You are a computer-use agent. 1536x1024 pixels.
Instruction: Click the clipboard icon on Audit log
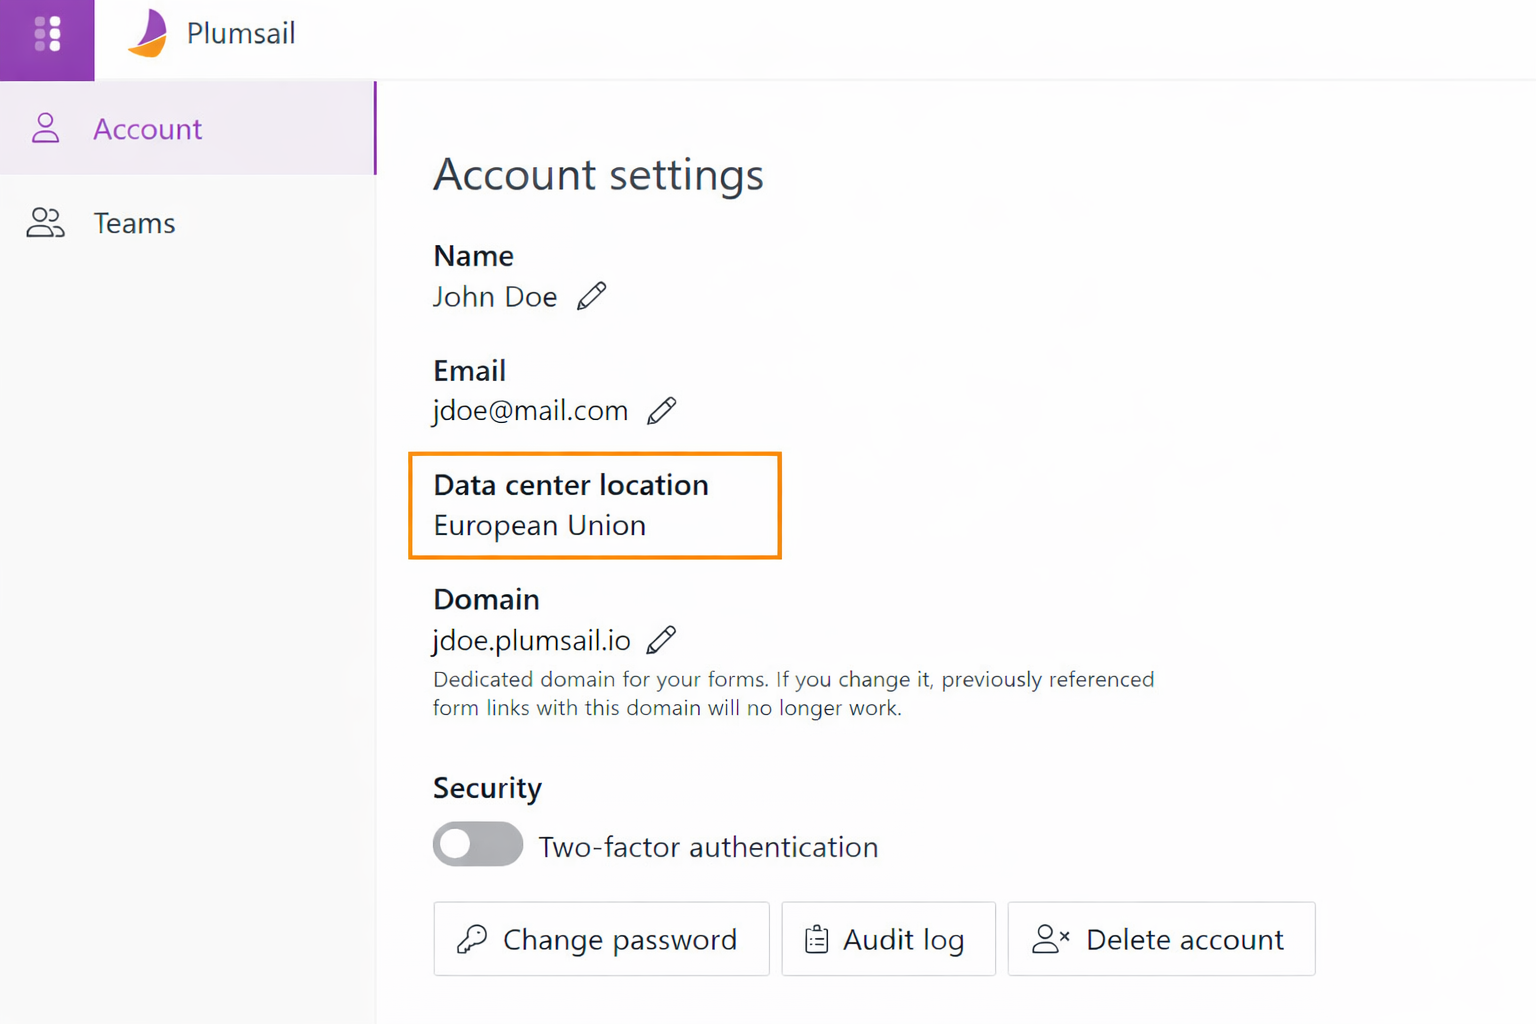816,939
